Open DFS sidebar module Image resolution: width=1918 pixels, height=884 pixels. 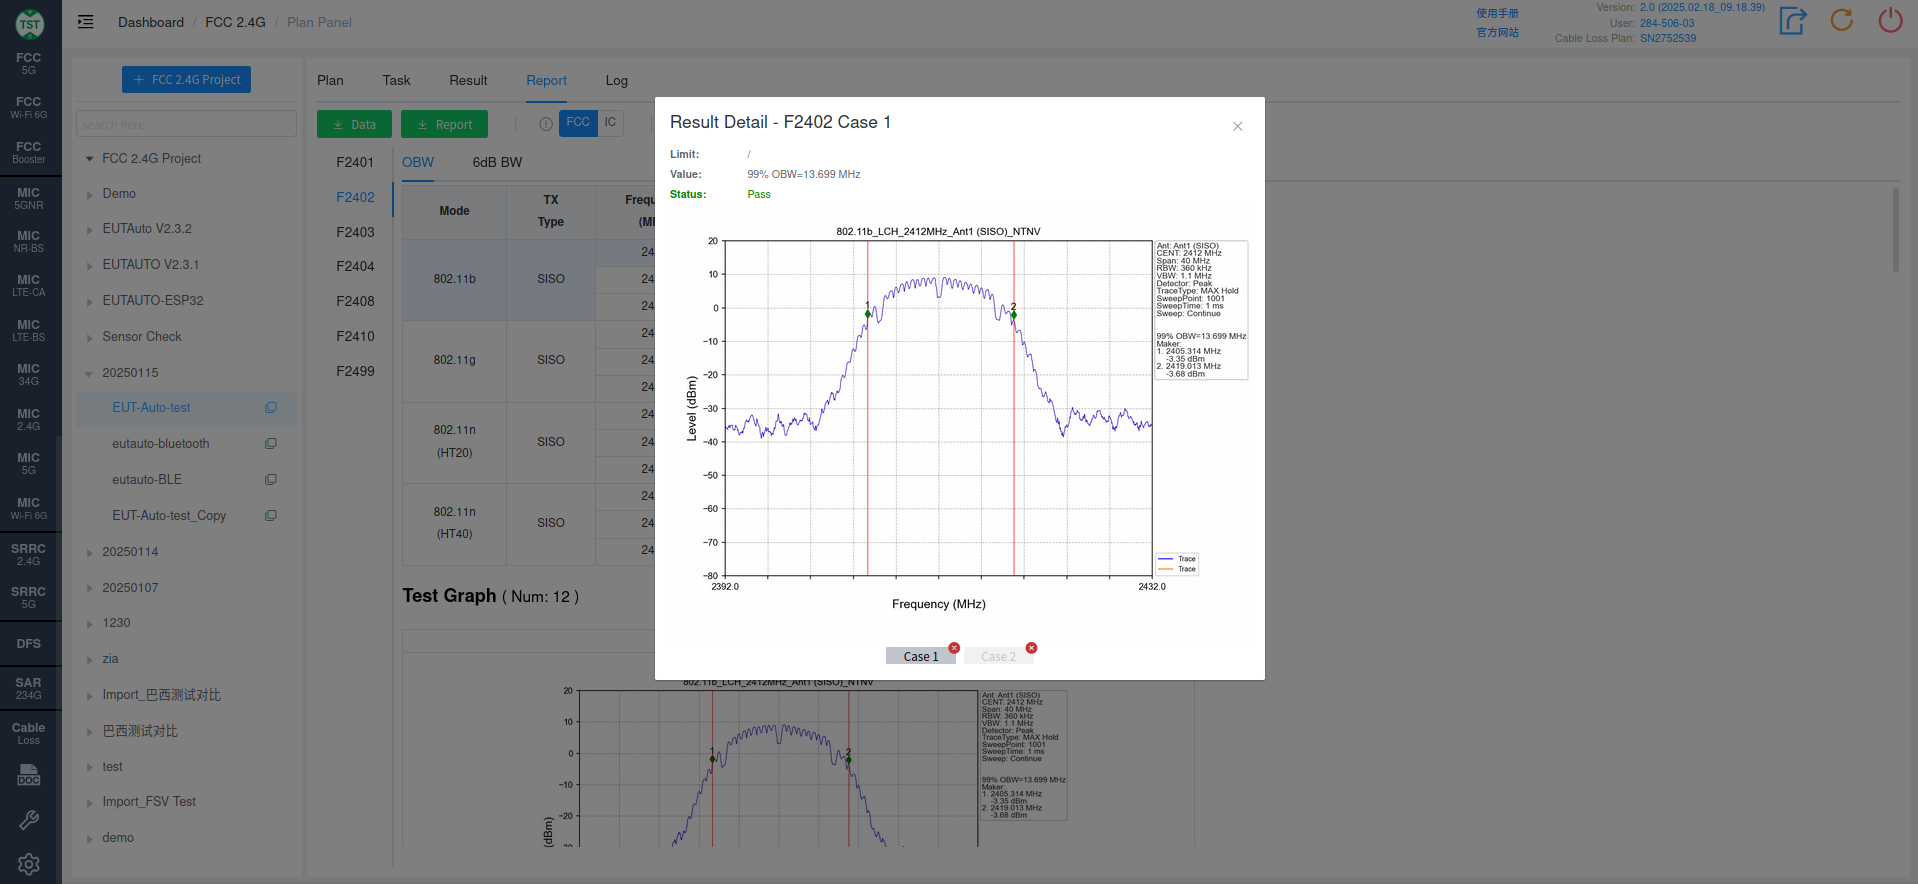click(x=29, y=644)
